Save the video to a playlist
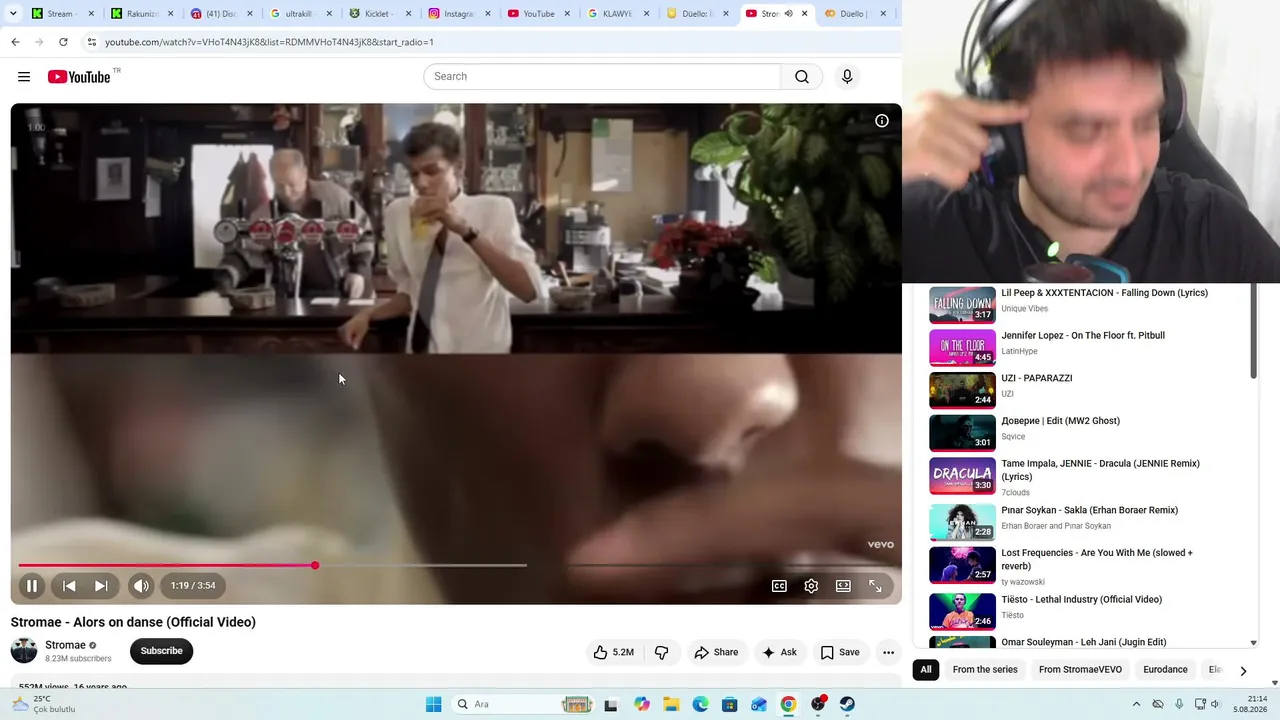This screenshot has height=720, width=1280. tap(840, 652)
